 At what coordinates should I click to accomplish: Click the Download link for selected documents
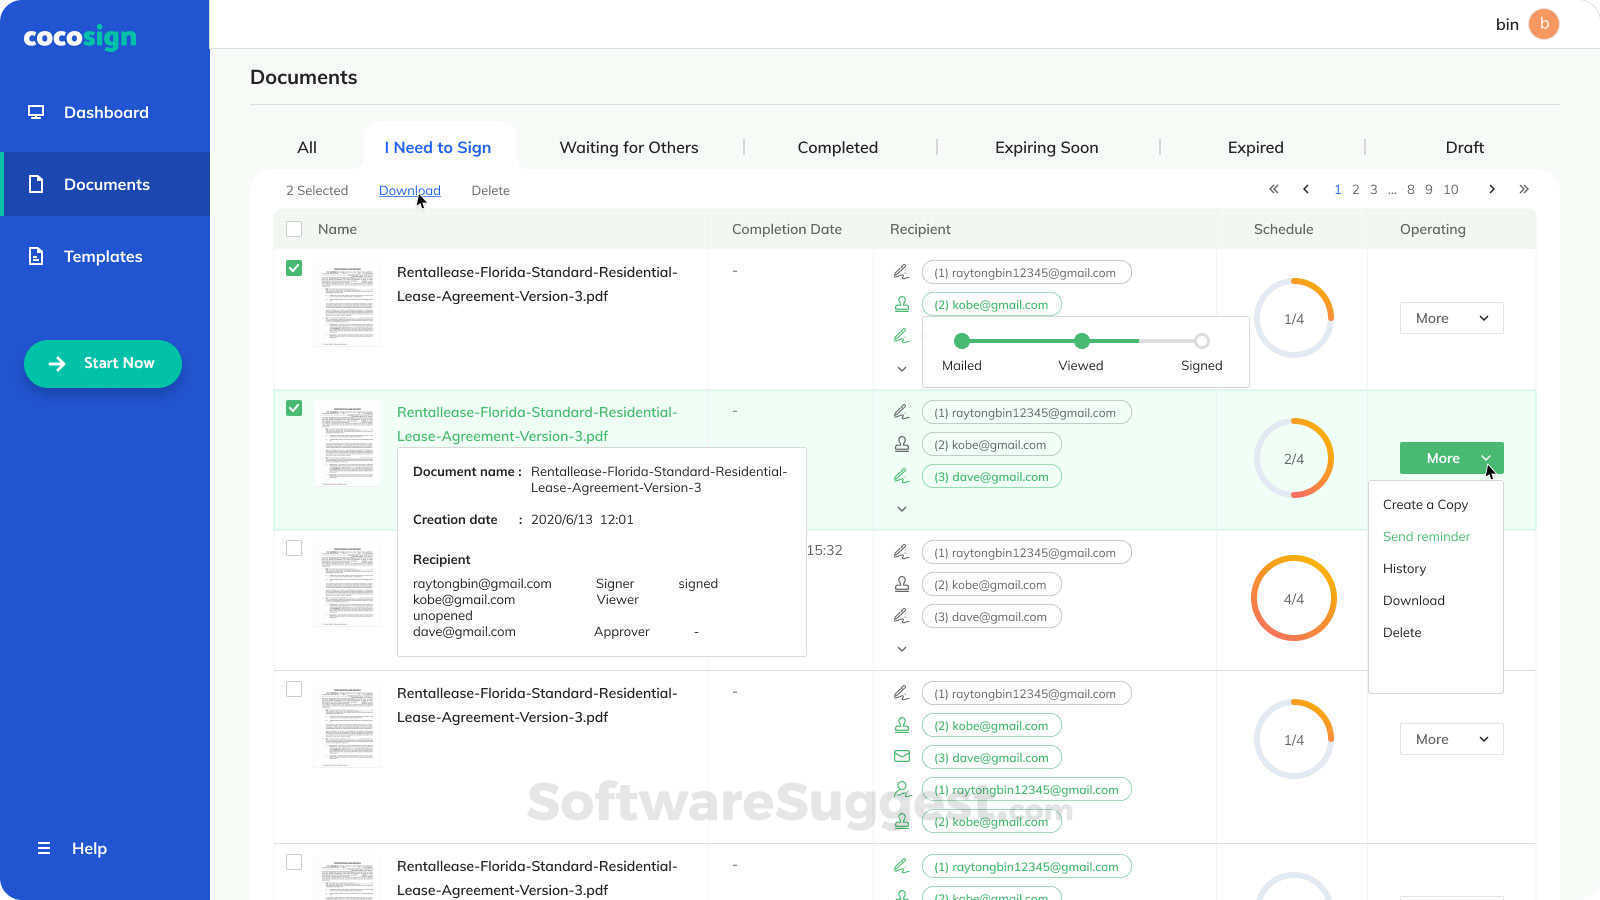coord(409,190)
